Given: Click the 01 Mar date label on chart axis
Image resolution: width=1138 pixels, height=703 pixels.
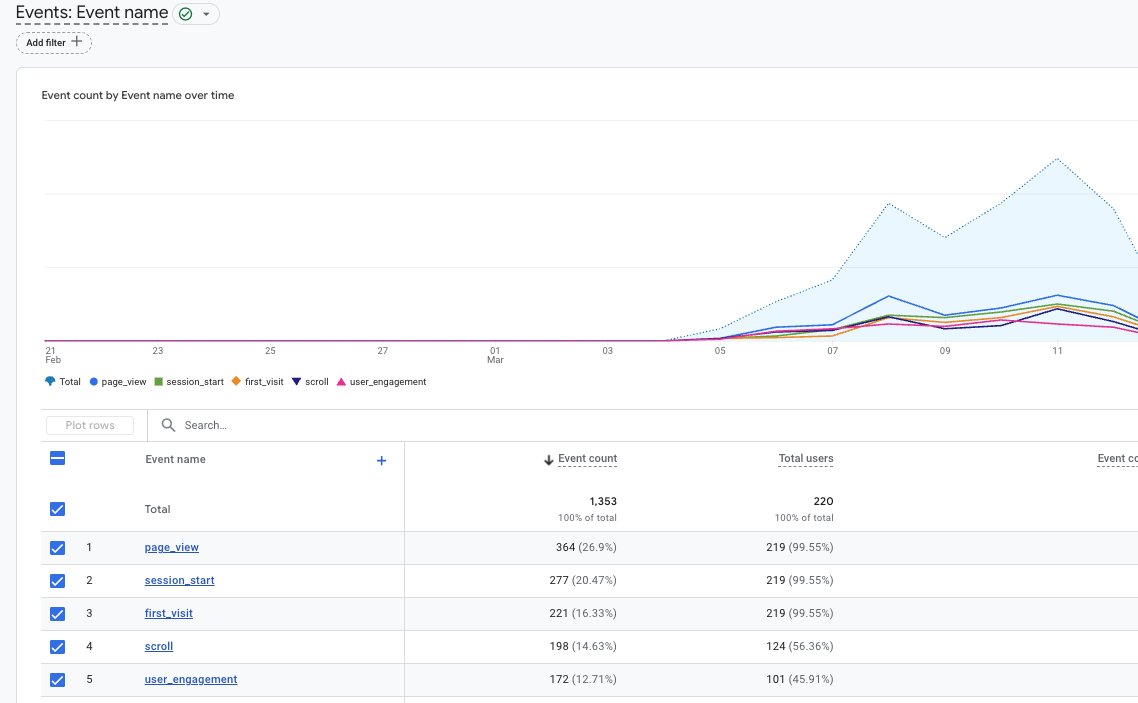Looking at the screenshot, I should [495, 355].
